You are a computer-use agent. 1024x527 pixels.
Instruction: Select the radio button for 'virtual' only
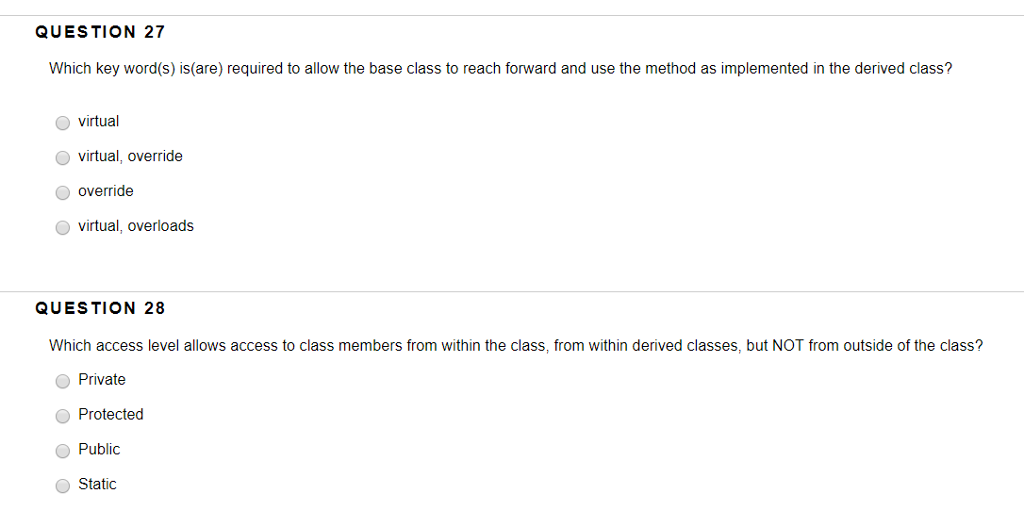63,123
